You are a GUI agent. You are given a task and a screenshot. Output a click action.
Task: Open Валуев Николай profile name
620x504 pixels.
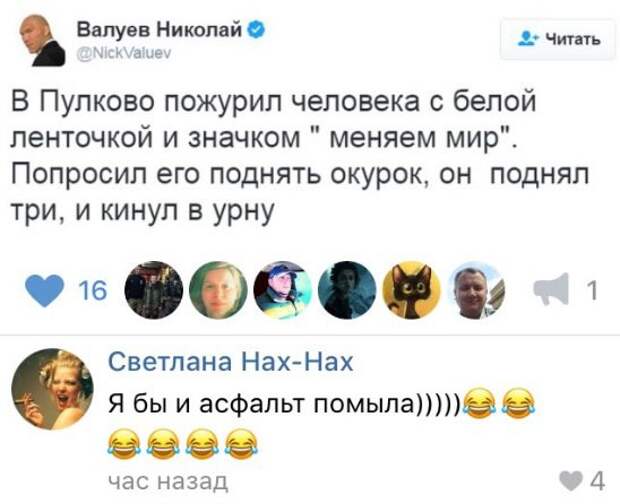[x=159, y=30]
